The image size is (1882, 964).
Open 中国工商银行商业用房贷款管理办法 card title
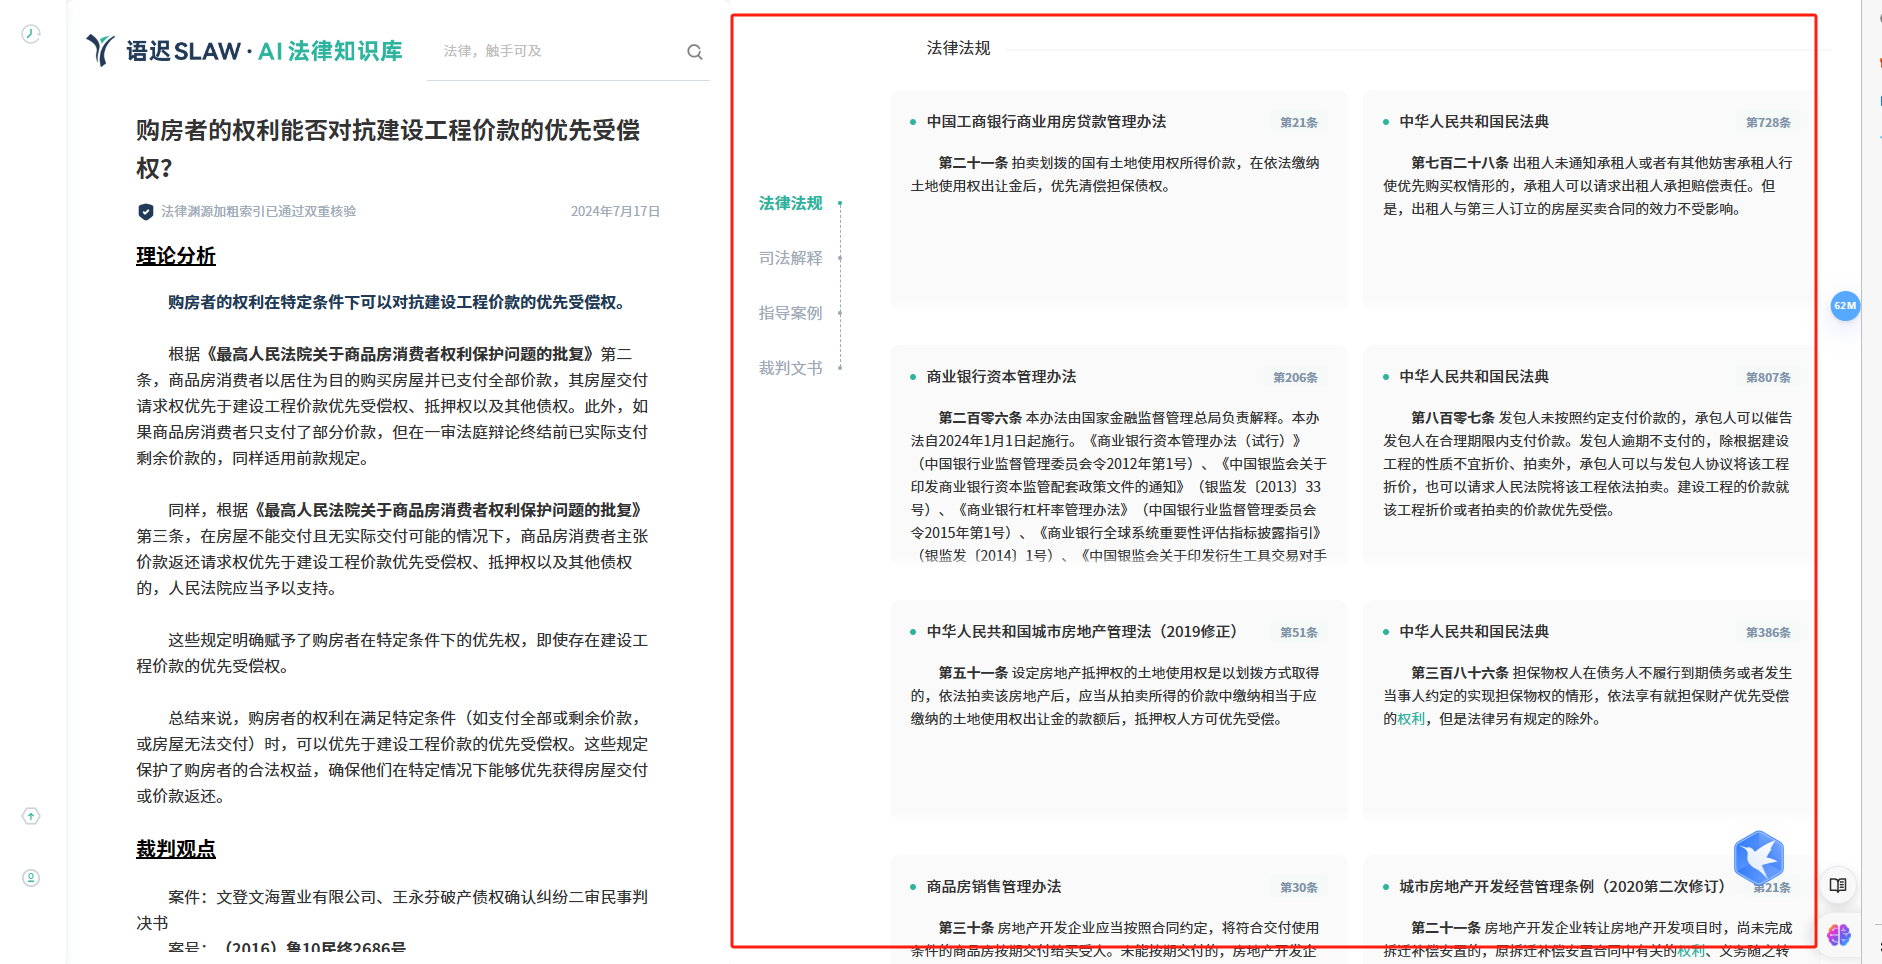pyautogui.click(x=1046, y=122)
